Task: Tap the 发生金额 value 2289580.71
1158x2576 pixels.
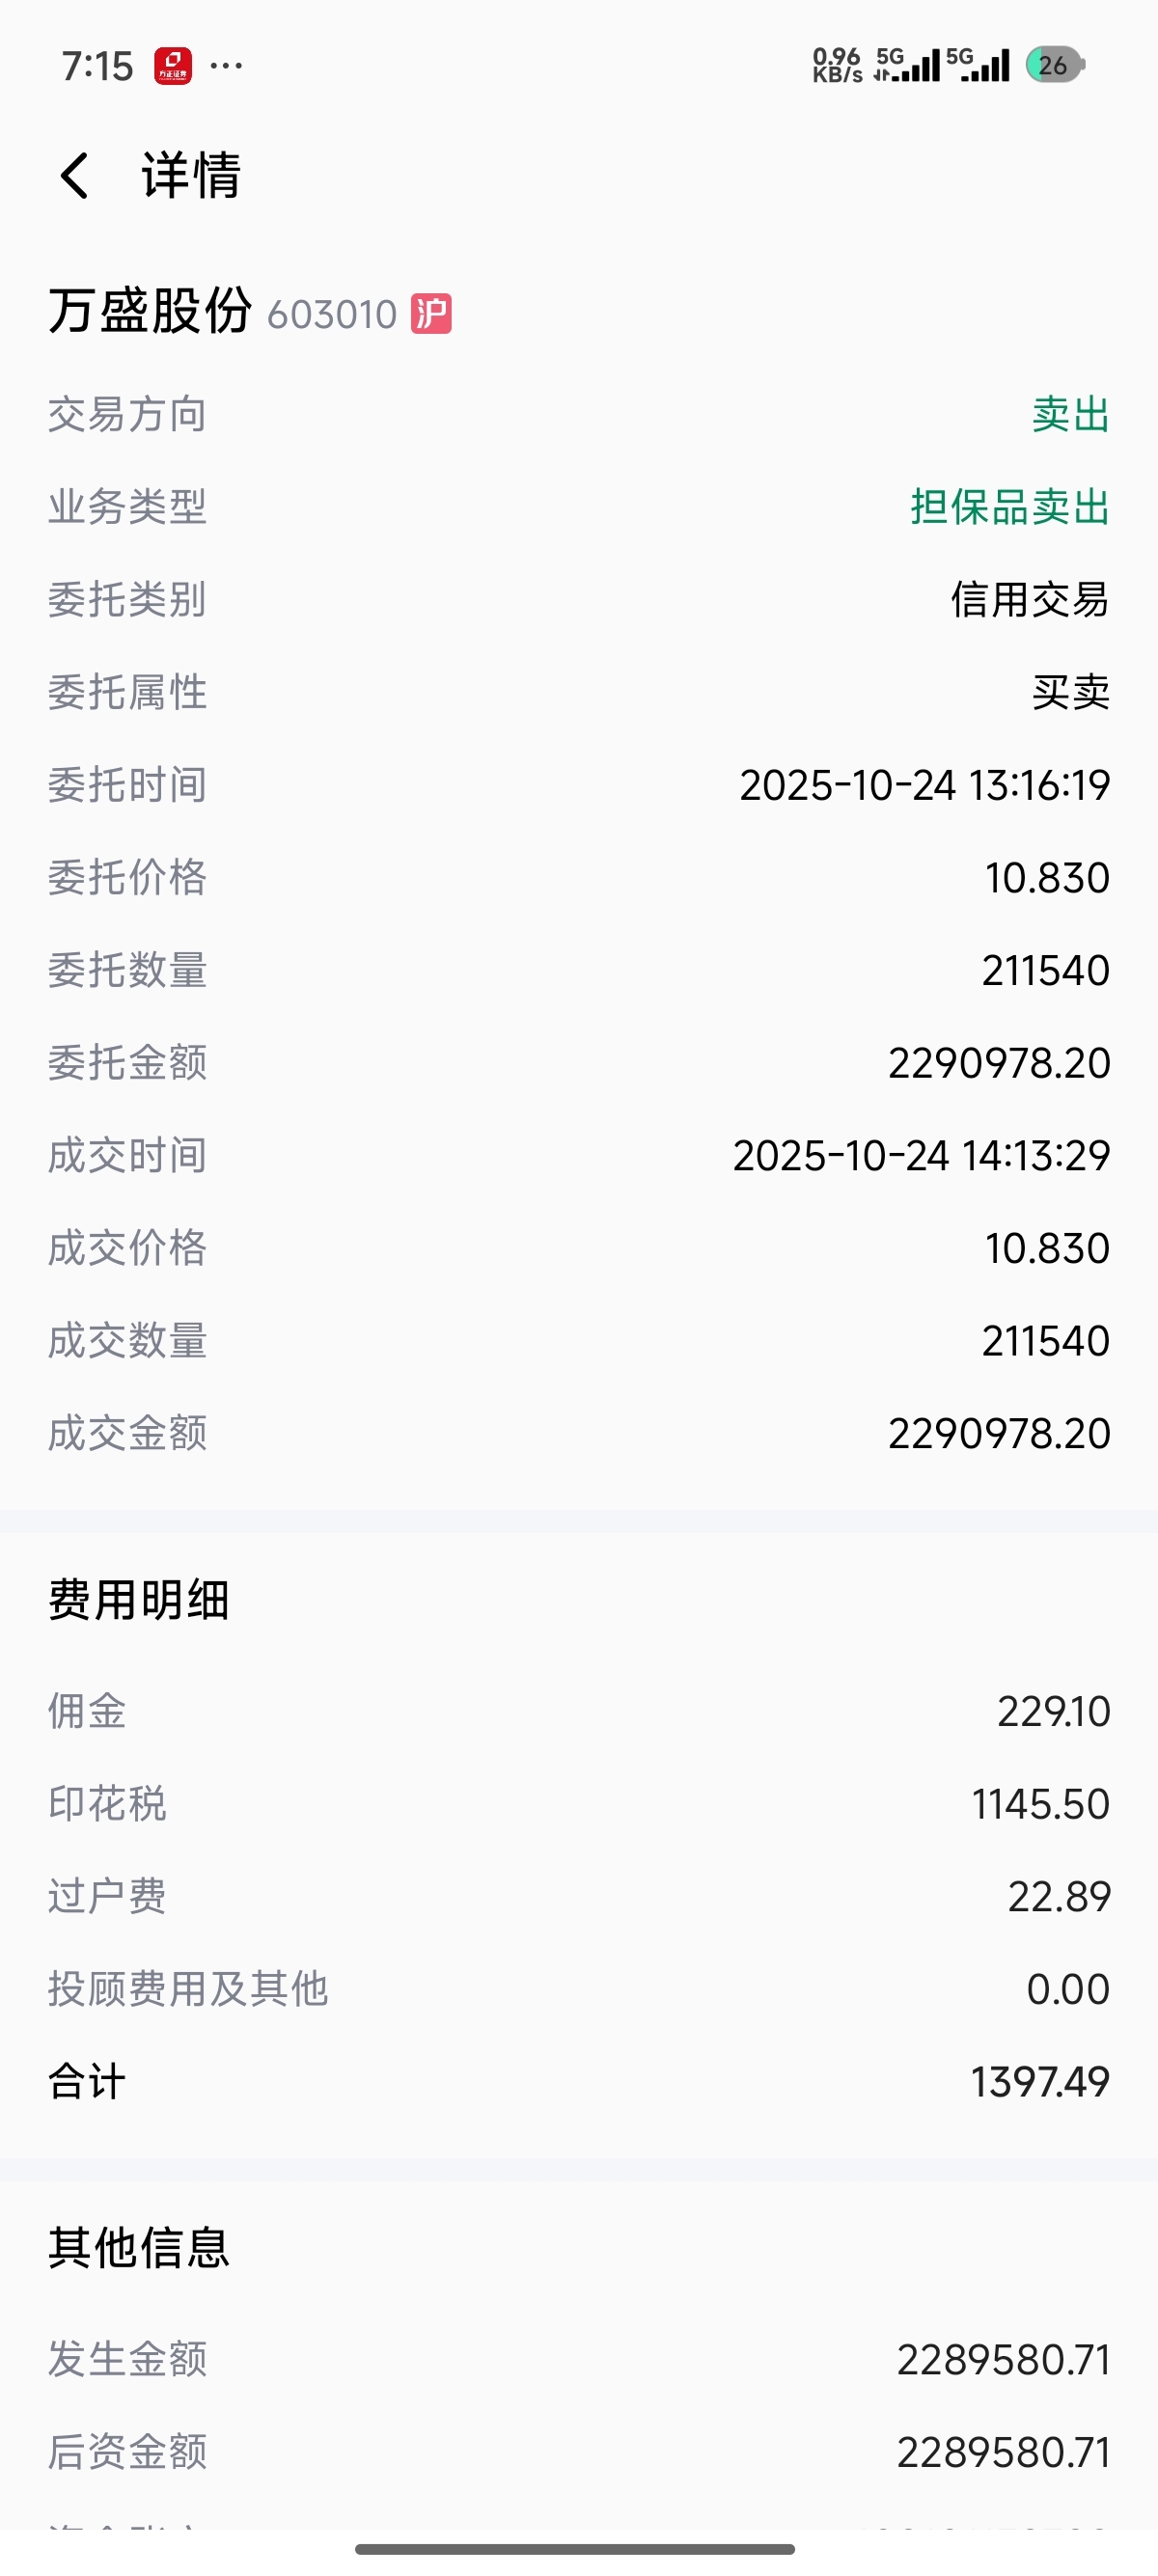Action: click(x=1003, y=2360)
